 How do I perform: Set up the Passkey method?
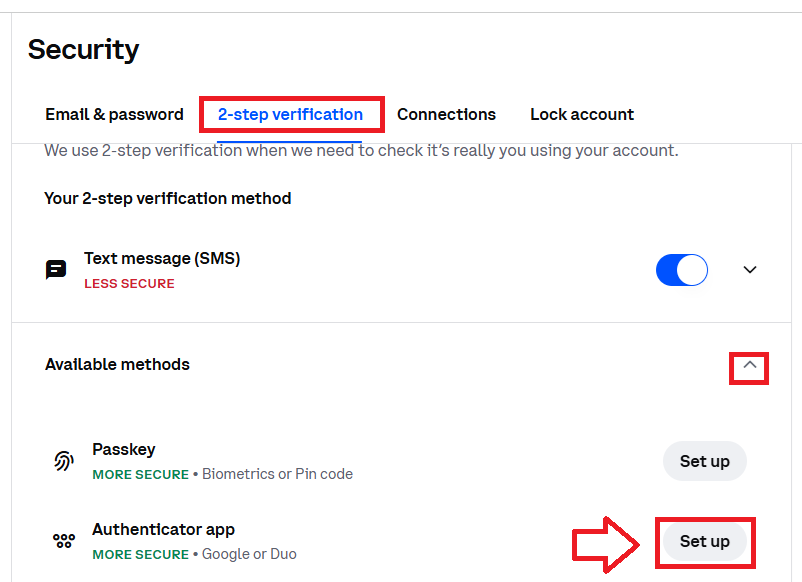click(704, 461)
